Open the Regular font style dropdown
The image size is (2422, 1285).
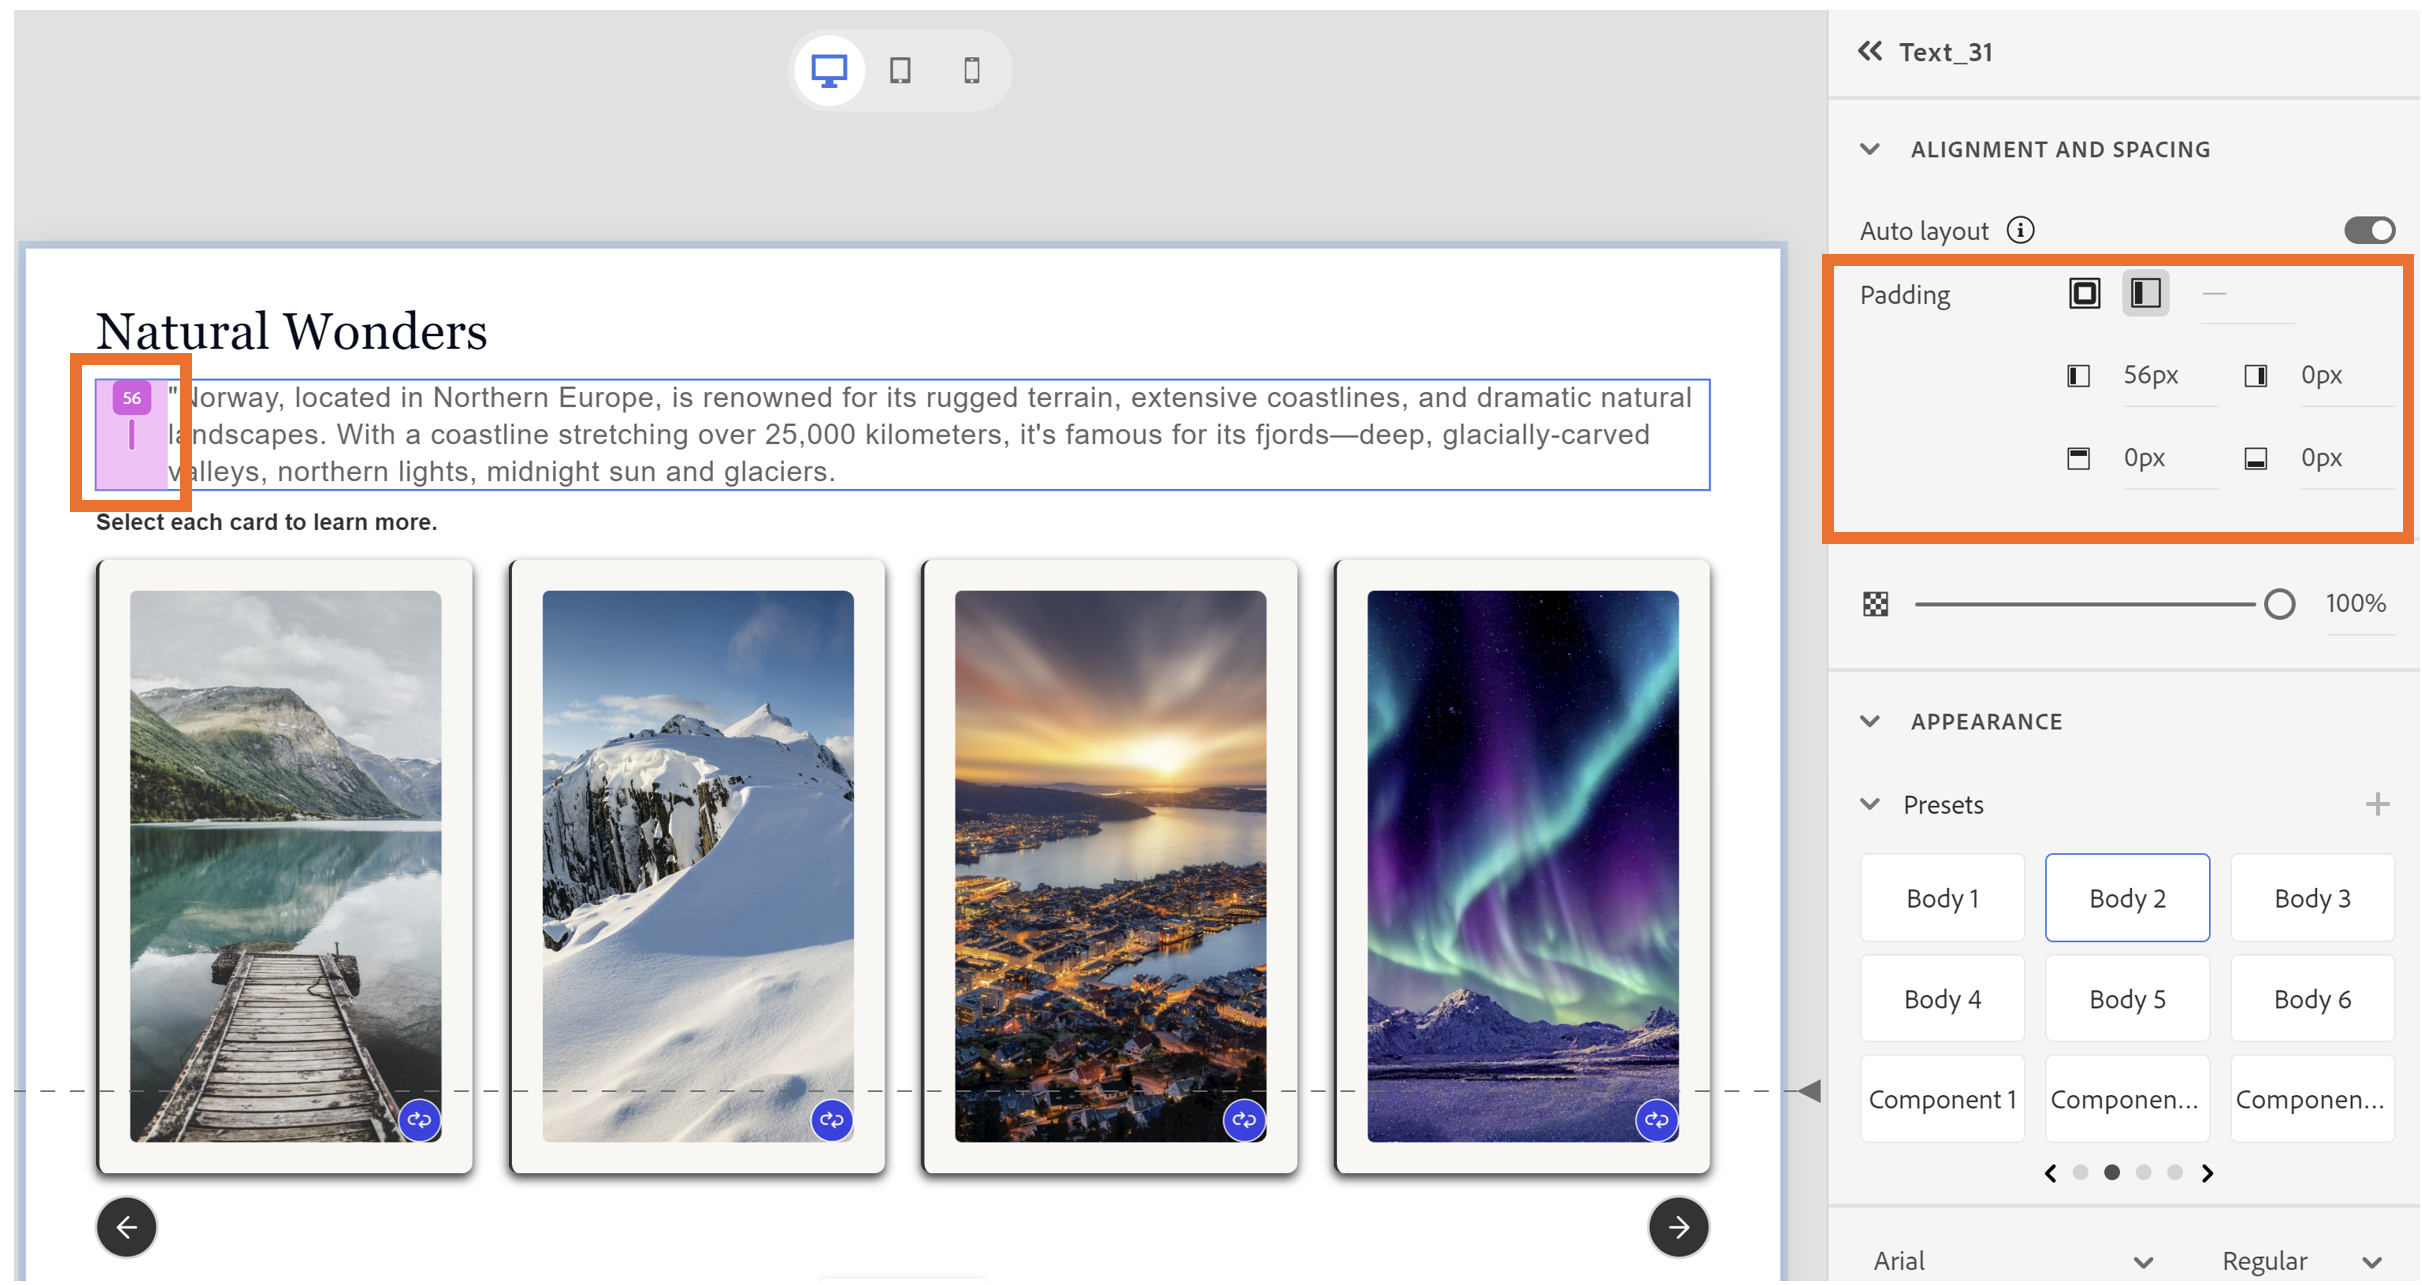point(2300,1260)
